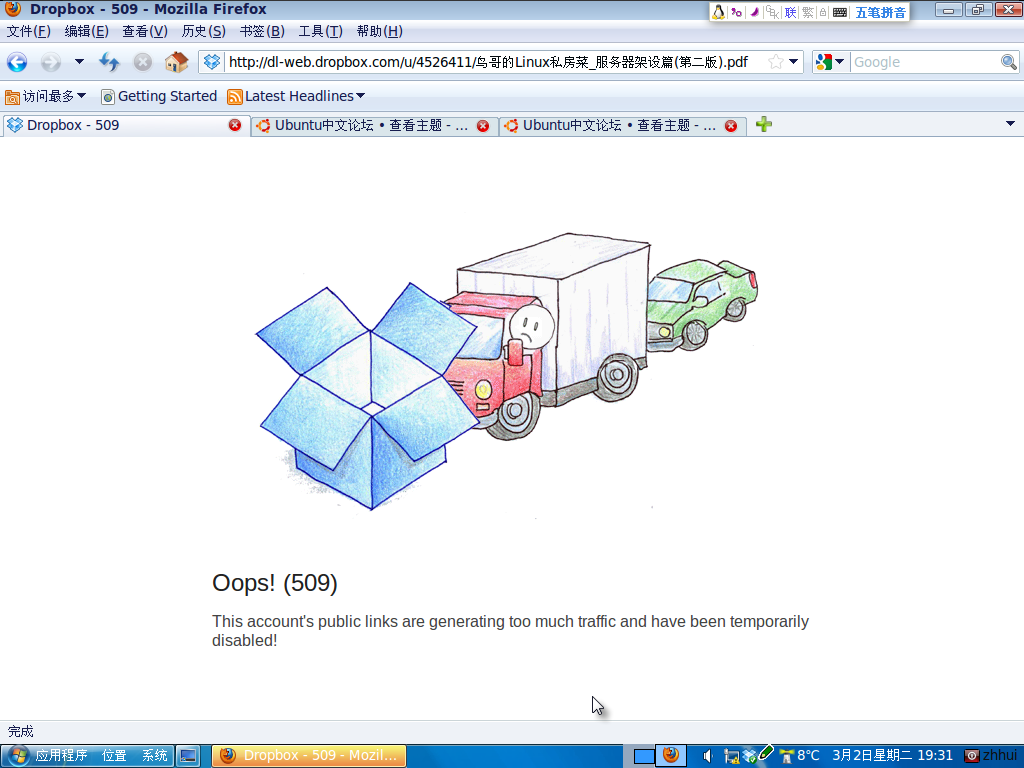1024x768 pixels.
Task: Toggle the lock icon in IME bar
Action: point(823,12)
